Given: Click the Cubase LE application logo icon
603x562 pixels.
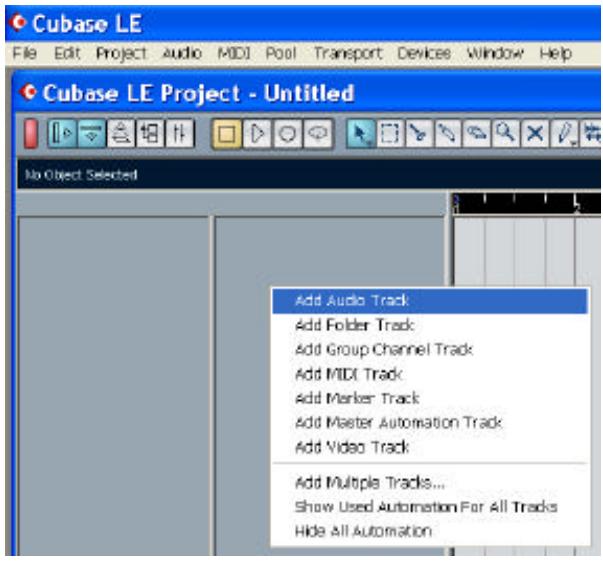Looking at the screenshot, I should coord(18,22).
